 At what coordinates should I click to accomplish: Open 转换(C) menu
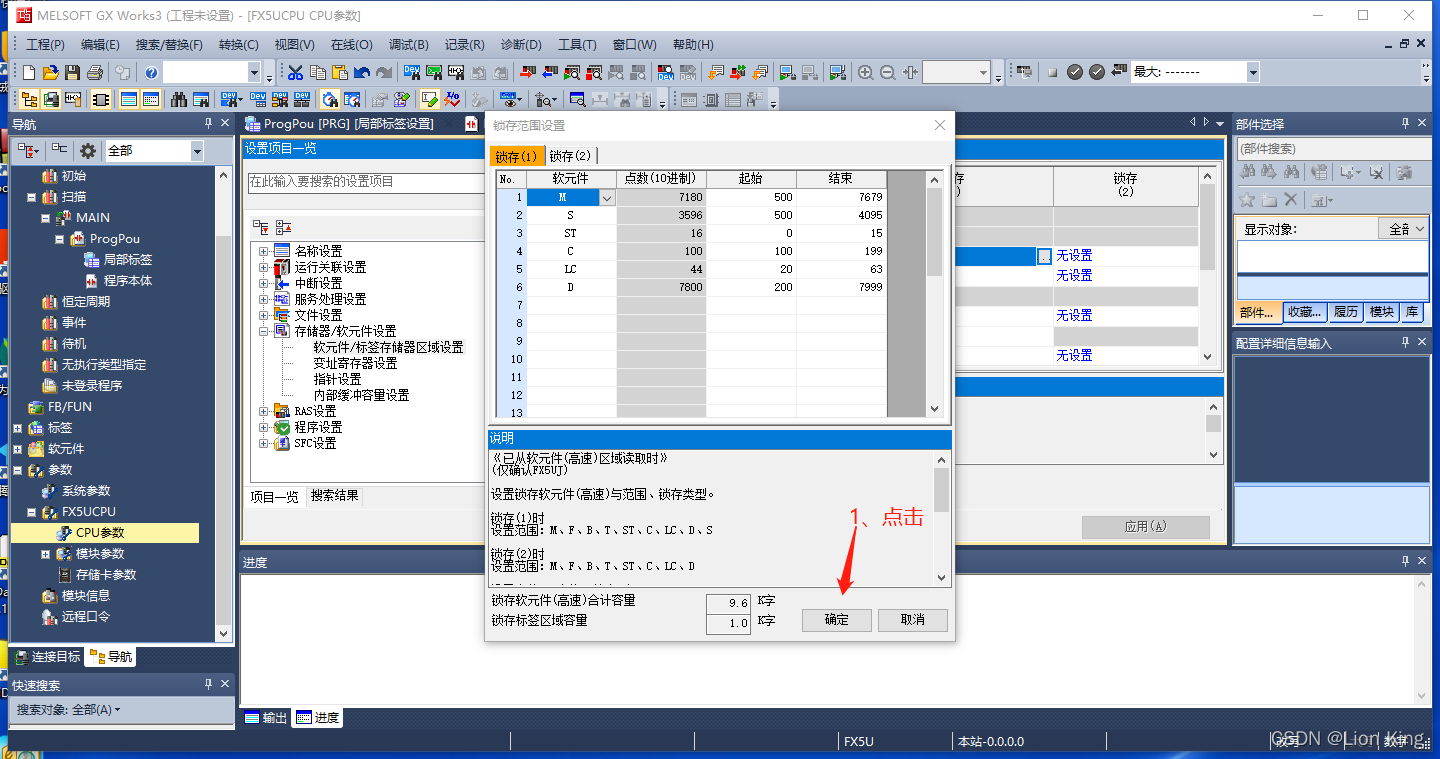(x=239, y=45)
